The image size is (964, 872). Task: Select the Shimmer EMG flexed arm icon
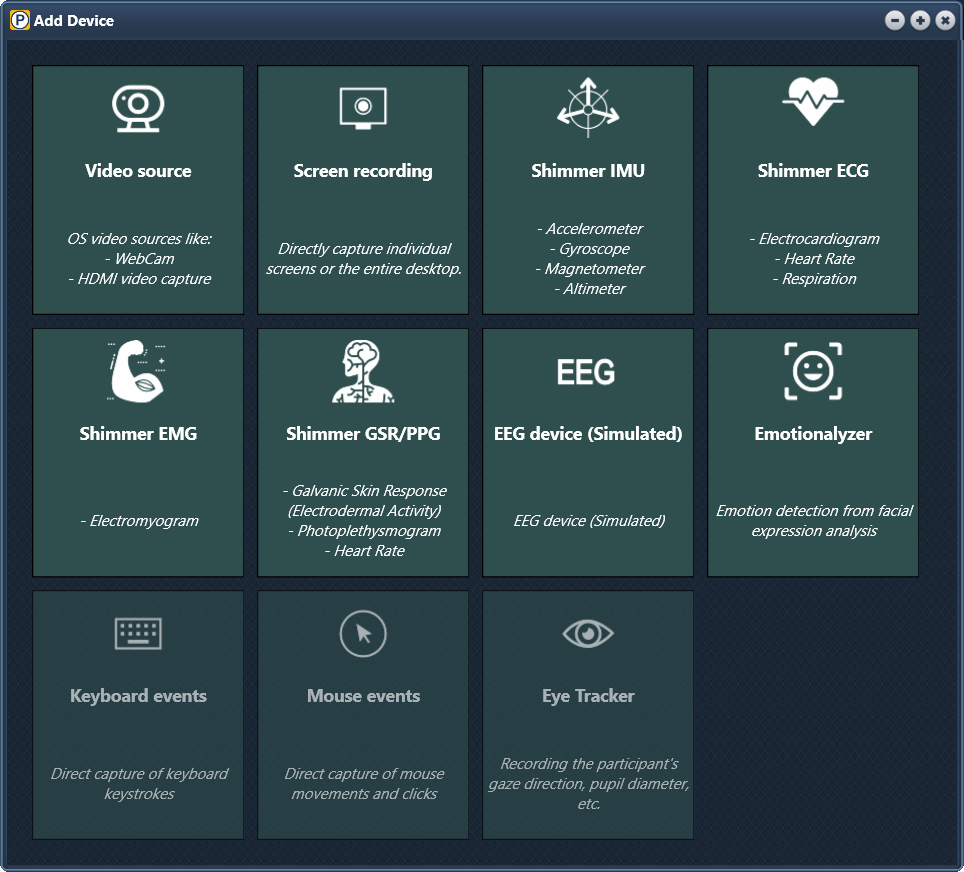point(138,371)
